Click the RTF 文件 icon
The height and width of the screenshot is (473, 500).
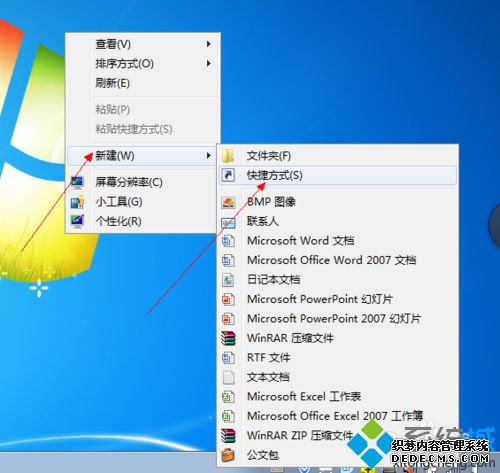point(228,358)
